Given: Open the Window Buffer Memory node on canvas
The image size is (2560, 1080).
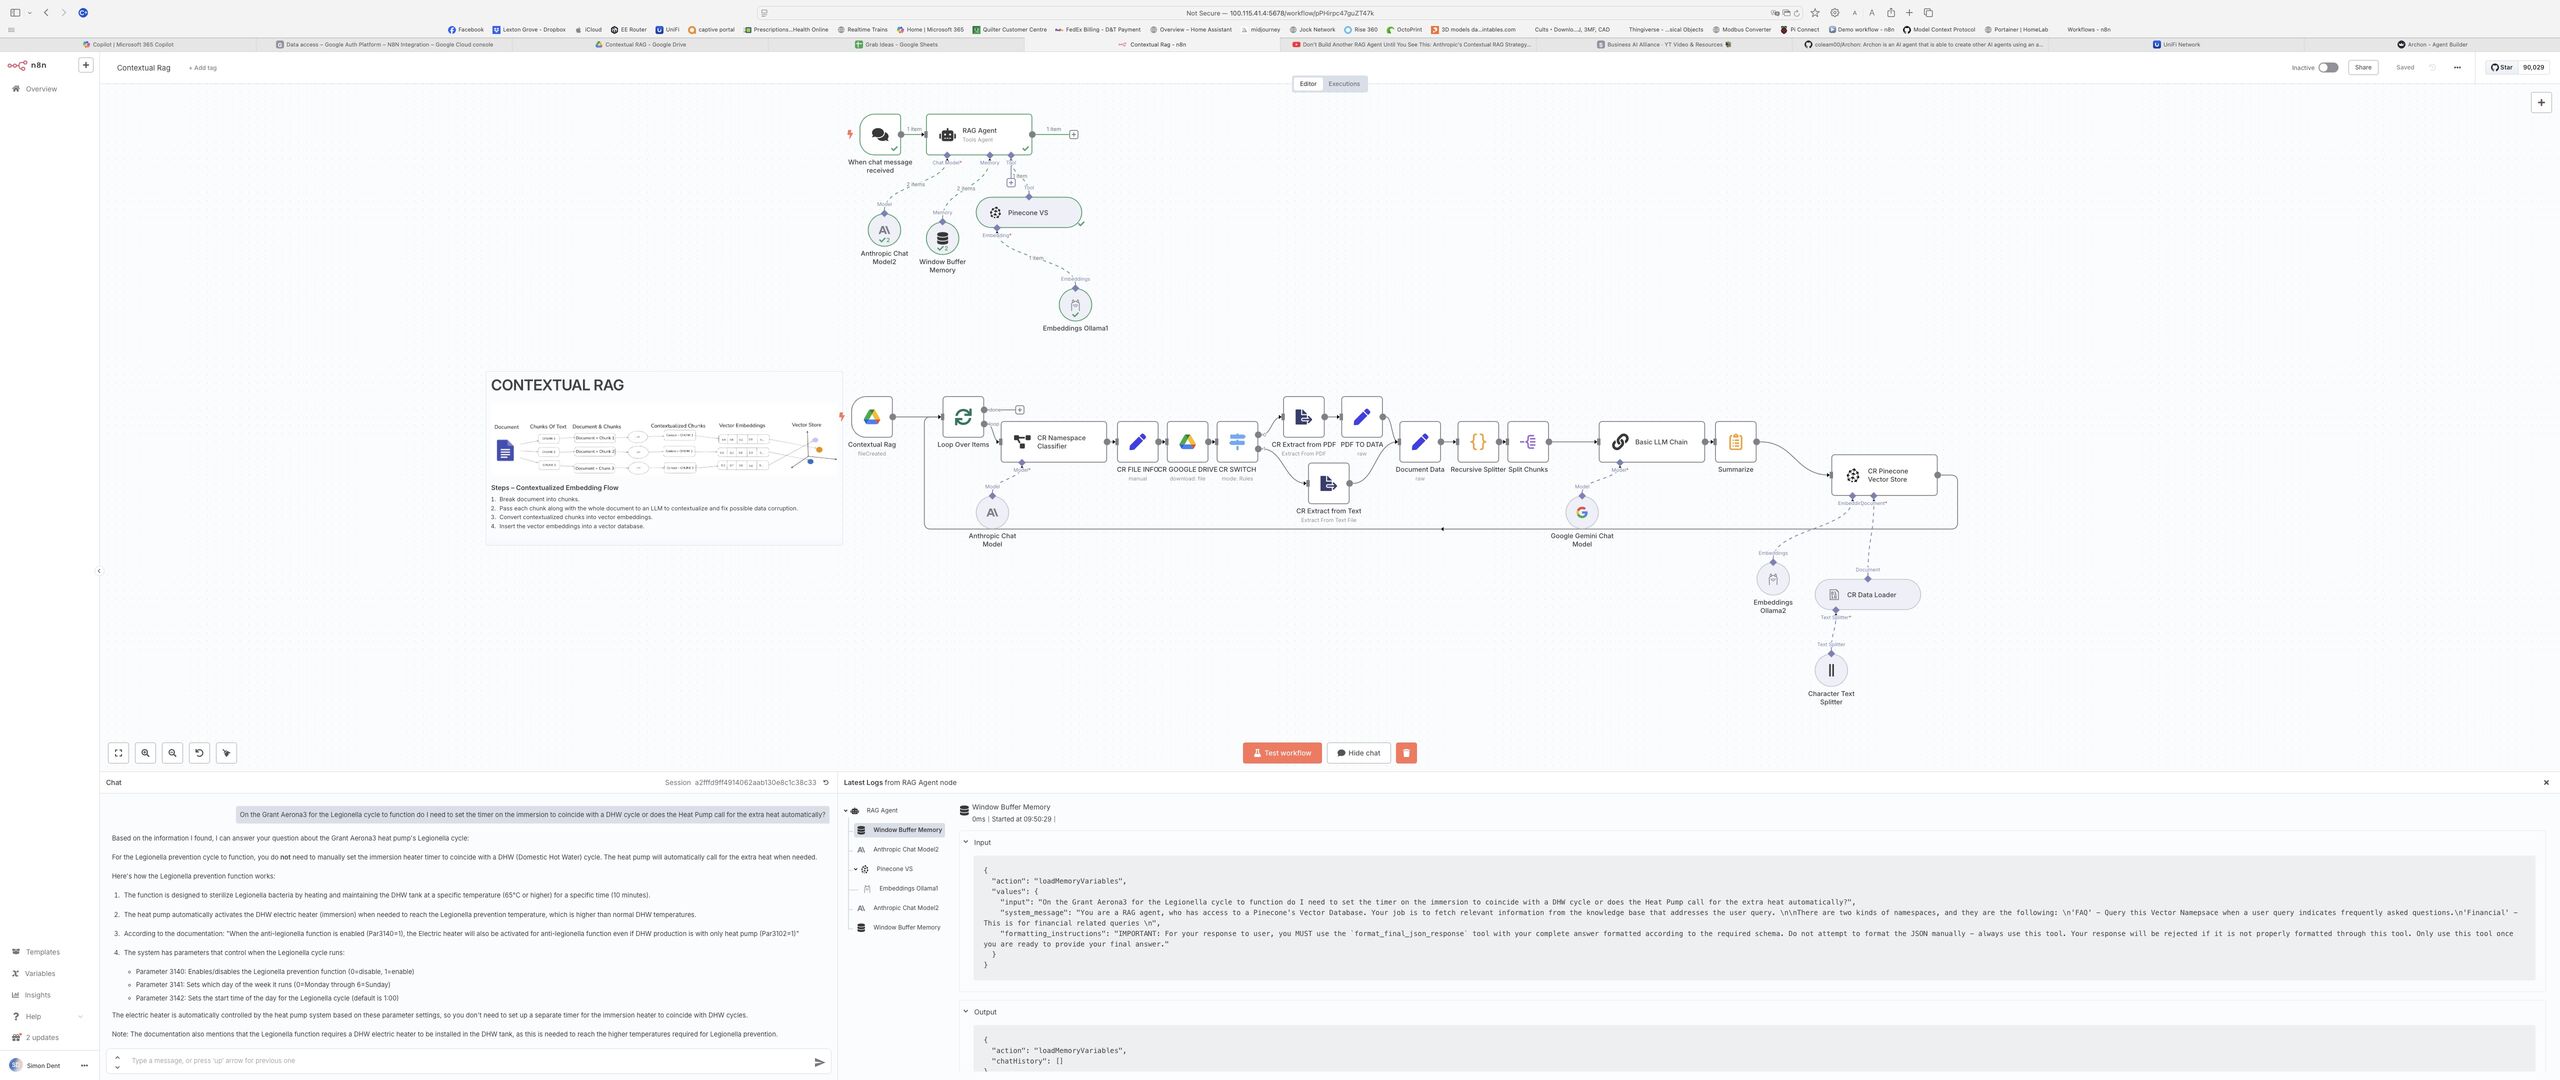Looking at the screenshot, I should pyautogui.click(x=942, y=239).
